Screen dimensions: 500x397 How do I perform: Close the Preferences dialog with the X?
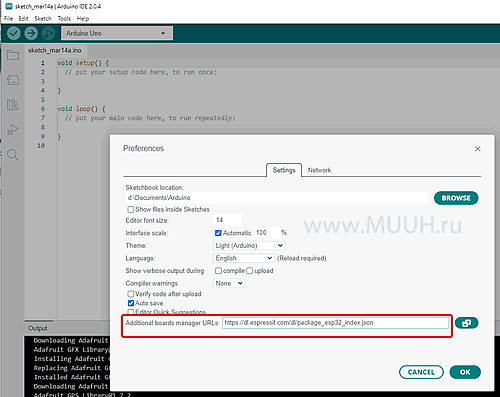[x=478, y=149]
